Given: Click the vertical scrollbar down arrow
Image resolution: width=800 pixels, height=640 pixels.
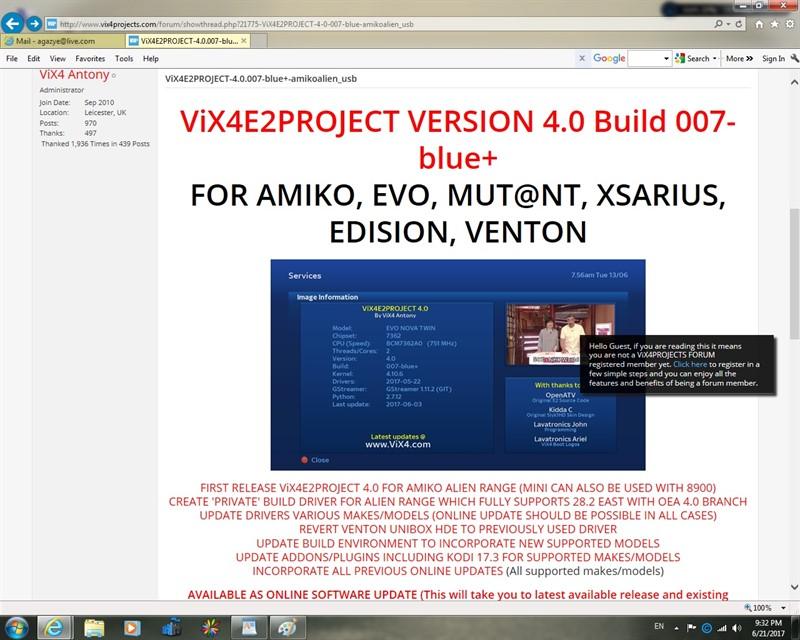Looking at the screenshot, I should (794, 587).
